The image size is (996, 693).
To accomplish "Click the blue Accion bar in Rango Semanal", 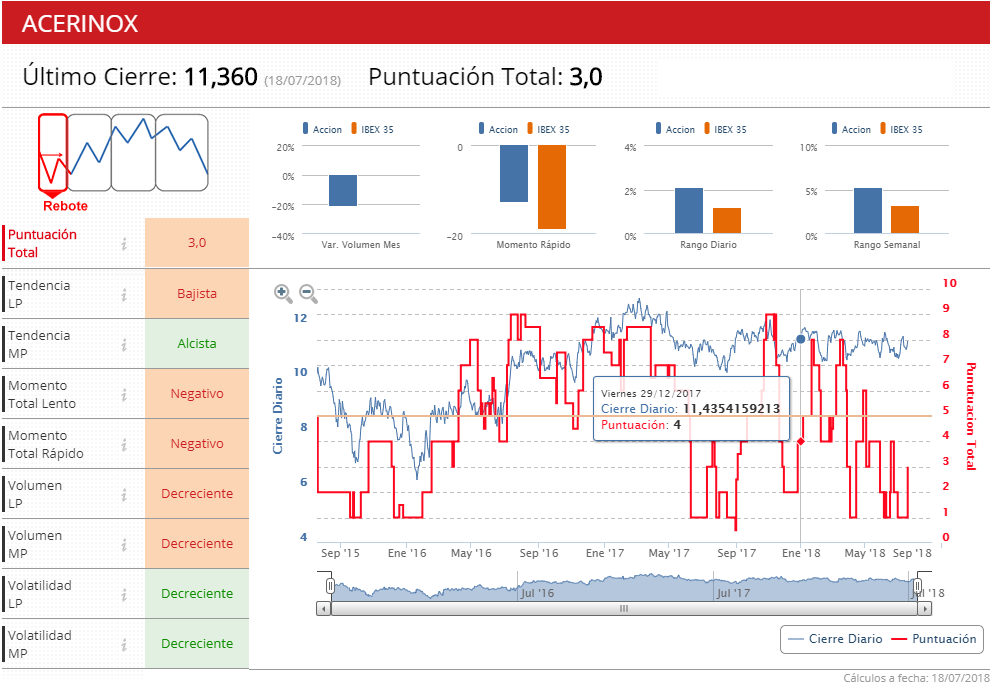I will [x=868, y=211].
